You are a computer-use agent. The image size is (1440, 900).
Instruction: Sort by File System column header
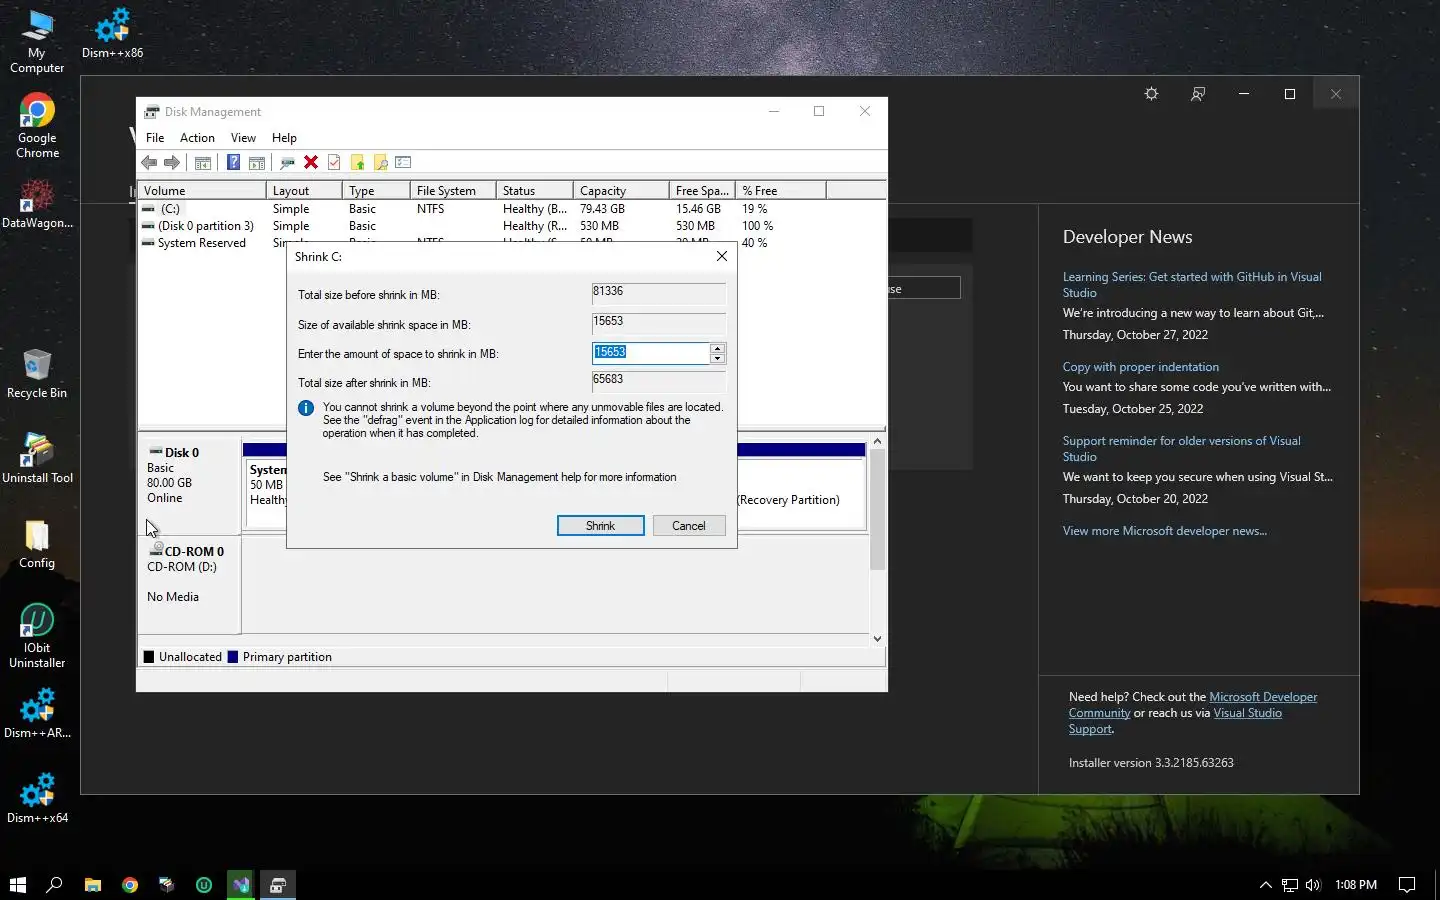452,190
